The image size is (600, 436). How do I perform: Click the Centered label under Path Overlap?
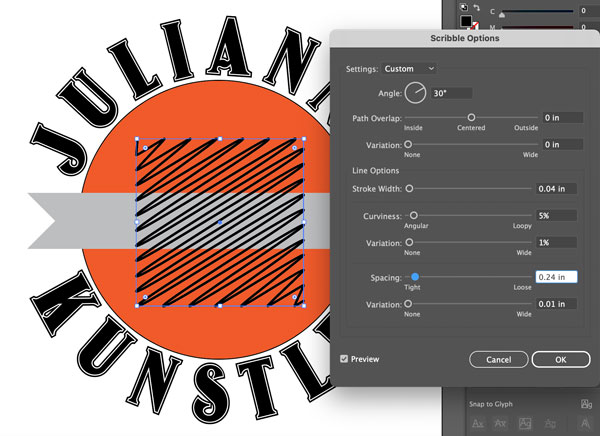click(x=471, y=128)
